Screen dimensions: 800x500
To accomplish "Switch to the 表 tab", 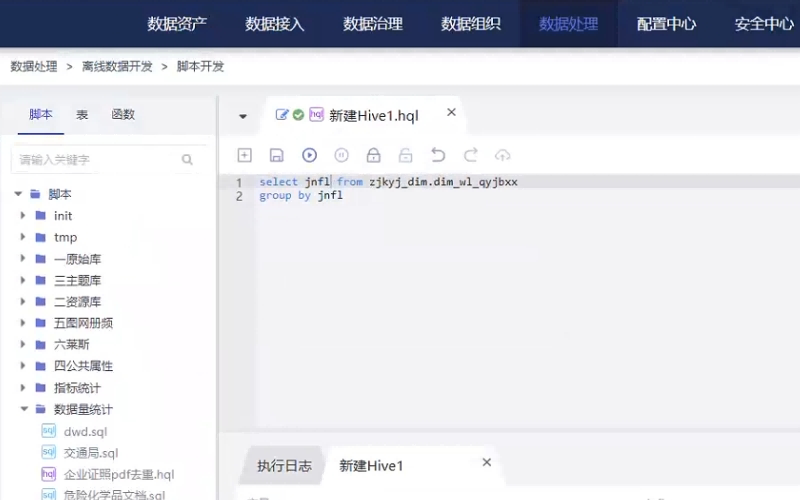I will pos(82,115).
